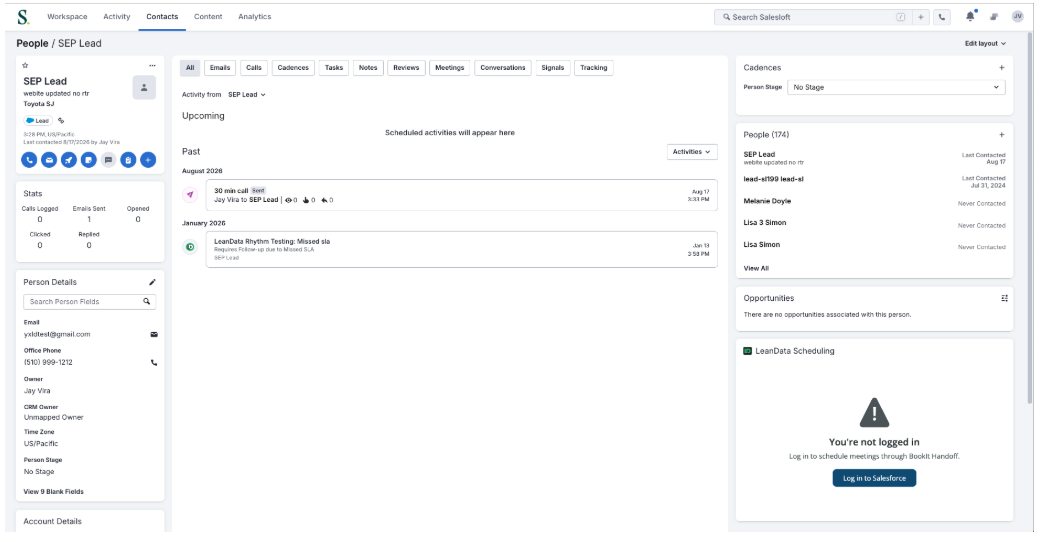Select the Reviews filter tab
The image size is (1042, 542).
(x=406, y=68)
